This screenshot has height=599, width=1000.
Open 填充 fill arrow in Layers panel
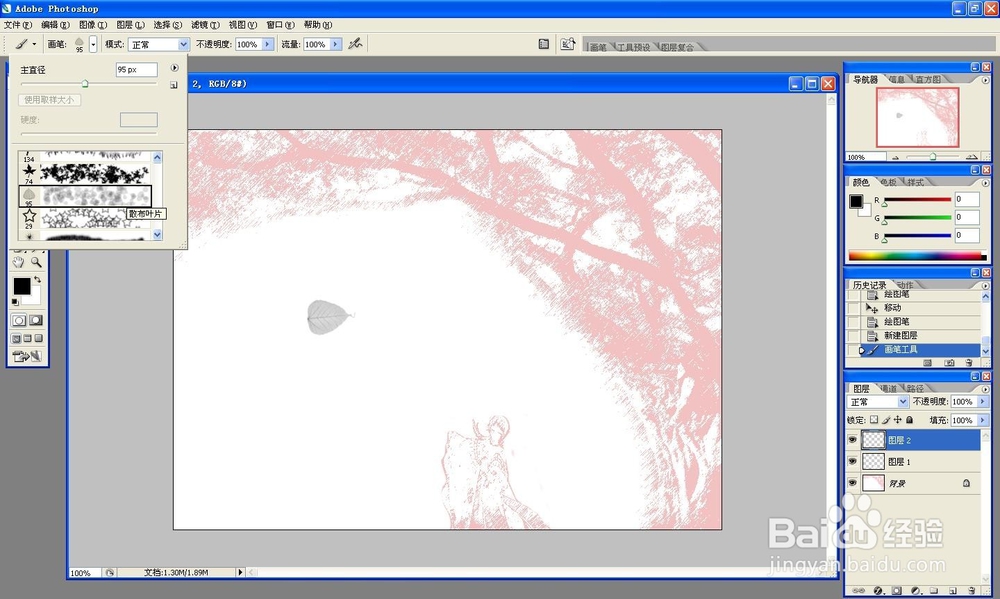tap(982, 420)
